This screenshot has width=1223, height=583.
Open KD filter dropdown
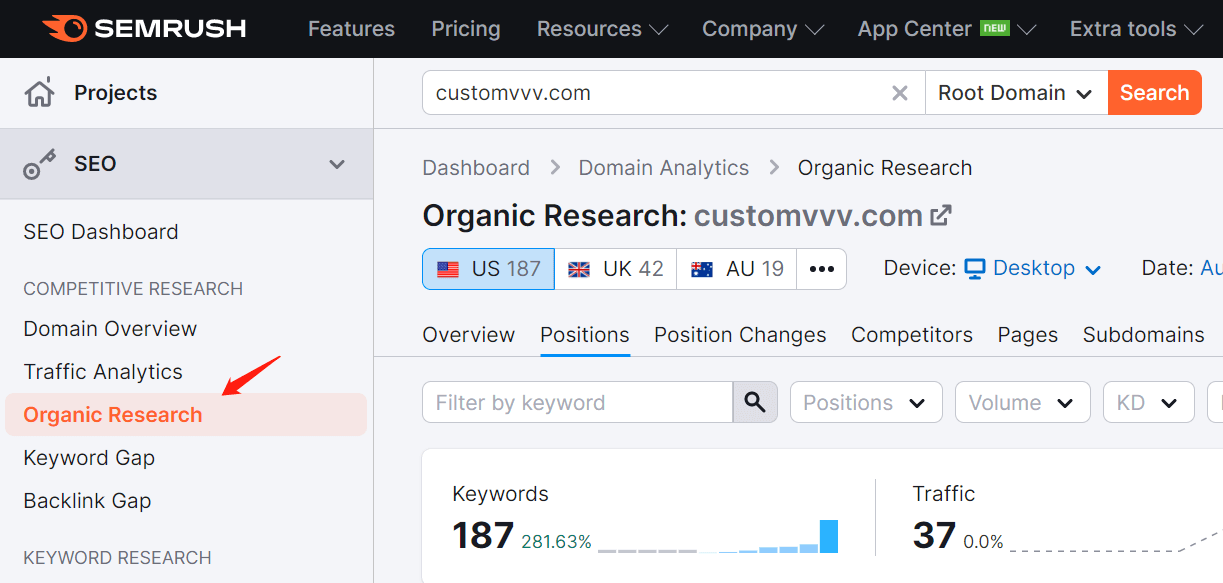click(1149, 402)
